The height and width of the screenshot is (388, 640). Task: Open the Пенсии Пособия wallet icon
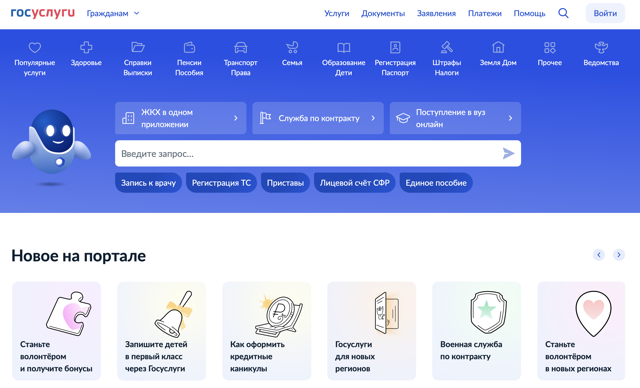click(x=189, y=48)
